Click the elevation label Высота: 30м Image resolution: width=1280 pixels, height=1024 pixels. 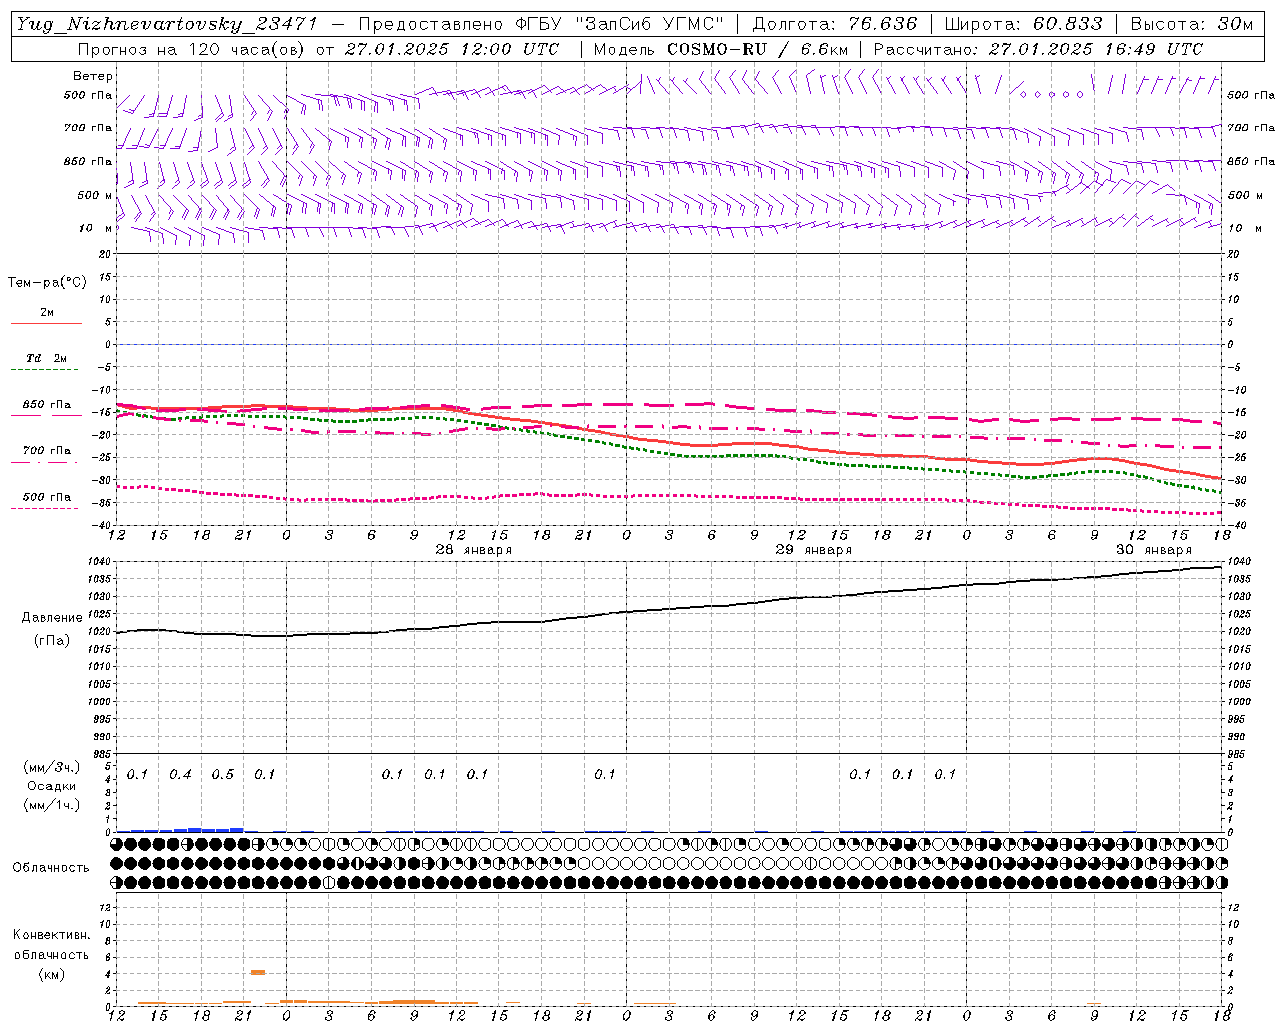[1191, 24]
